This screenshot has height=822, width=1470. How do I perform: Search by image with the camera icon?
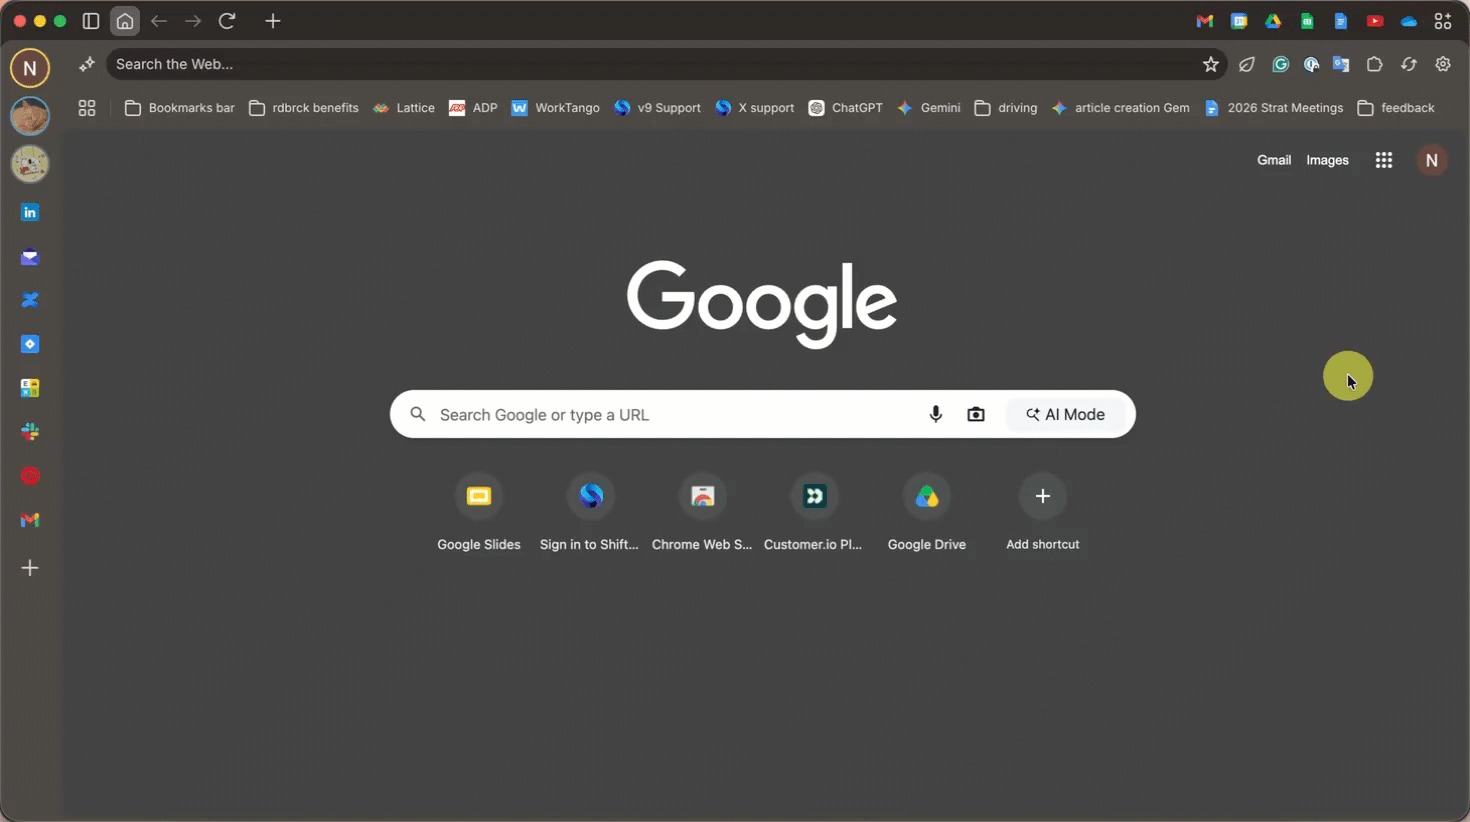976,414
